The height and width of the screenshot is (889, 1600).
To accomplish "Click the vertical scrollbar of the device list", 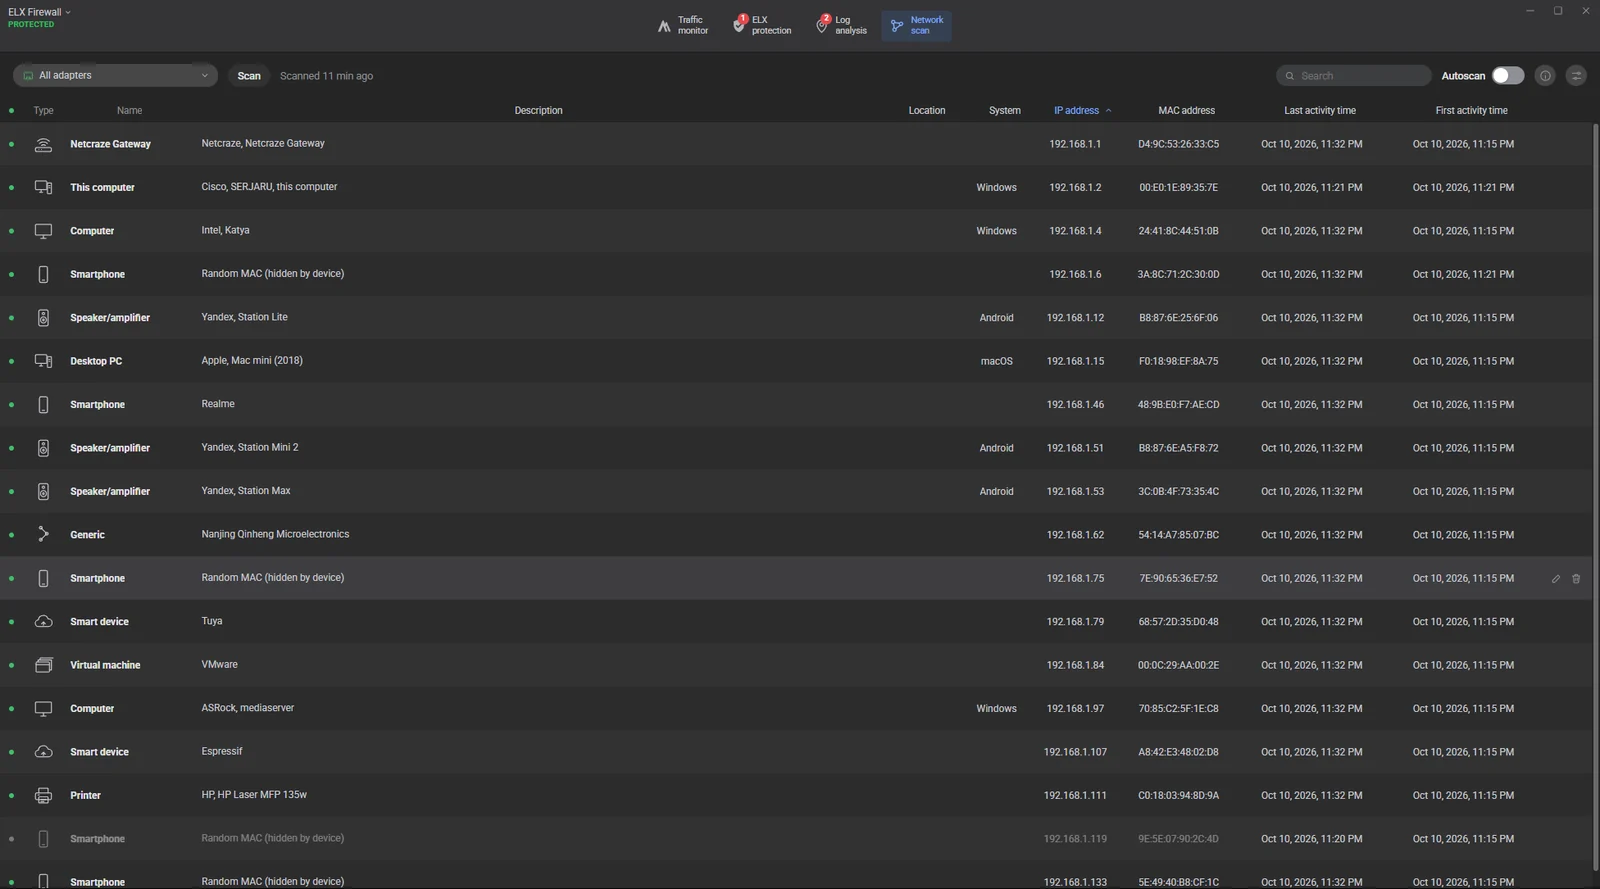I will point(1595,497).
